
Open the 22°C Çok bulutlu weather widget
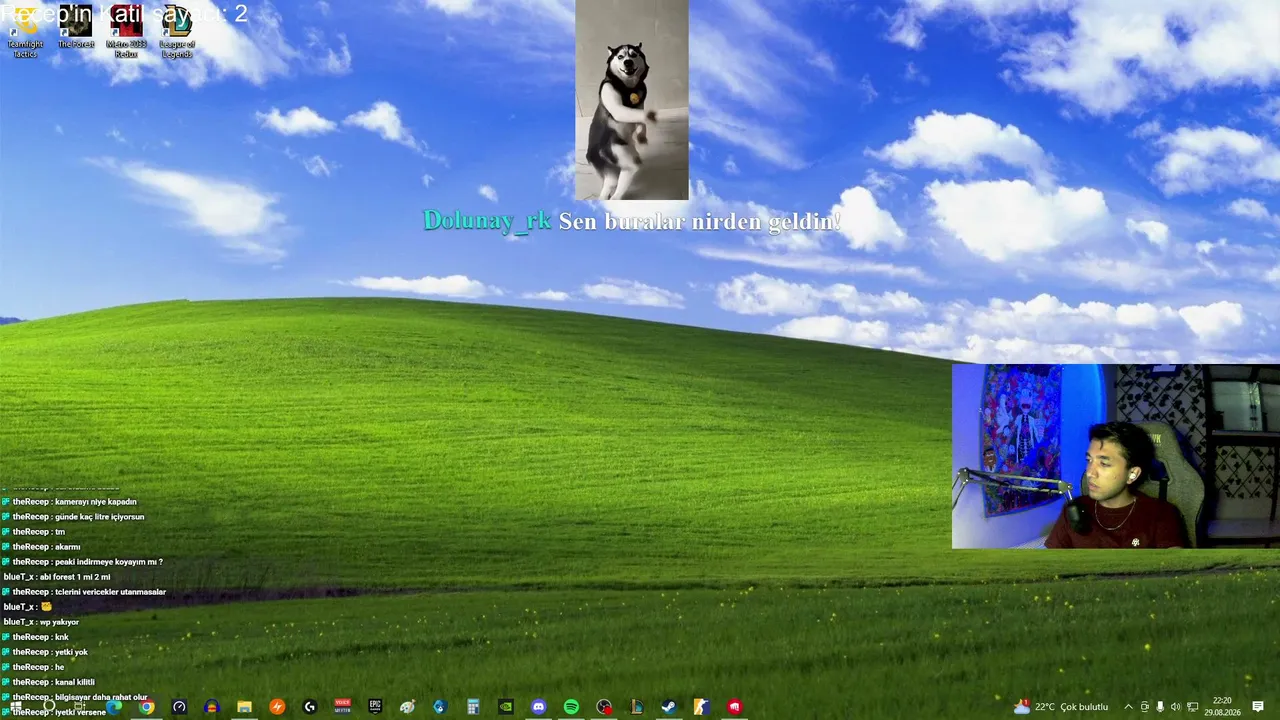pyautogui.click(x=1061, y=707)
